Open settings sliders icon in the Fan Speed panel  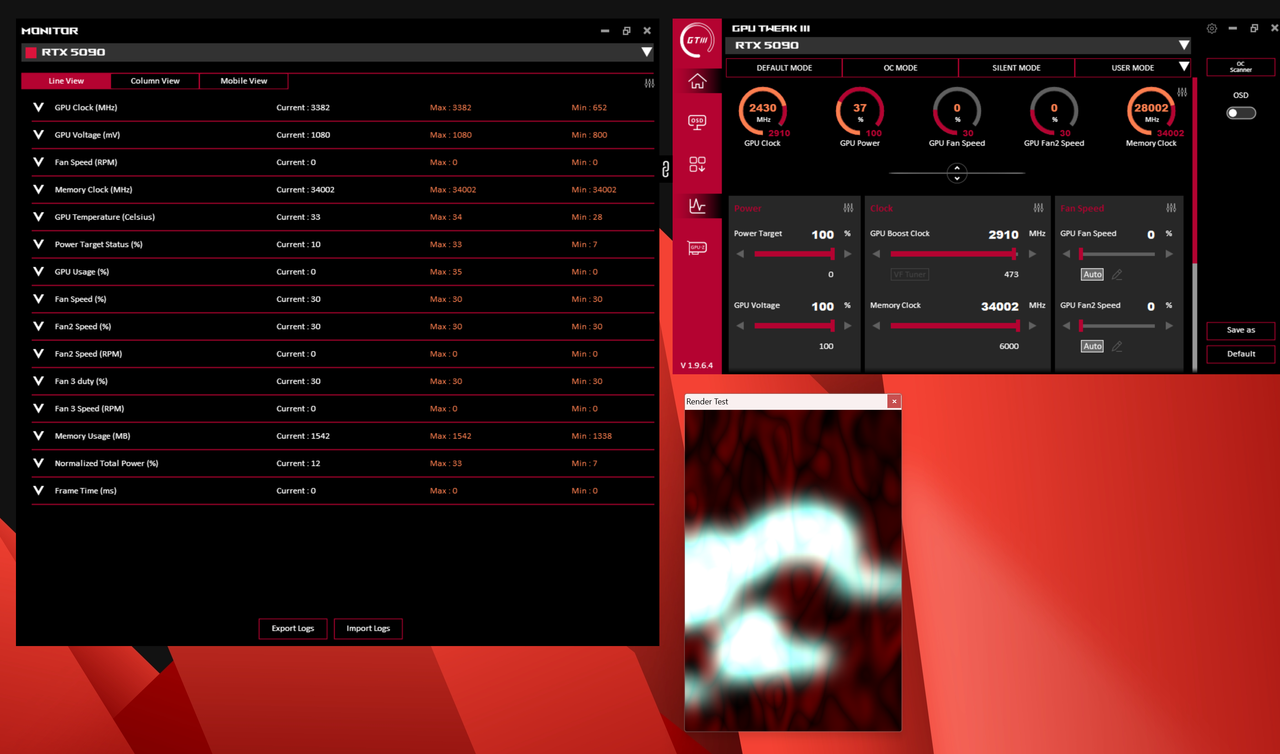pos(1171,208)
